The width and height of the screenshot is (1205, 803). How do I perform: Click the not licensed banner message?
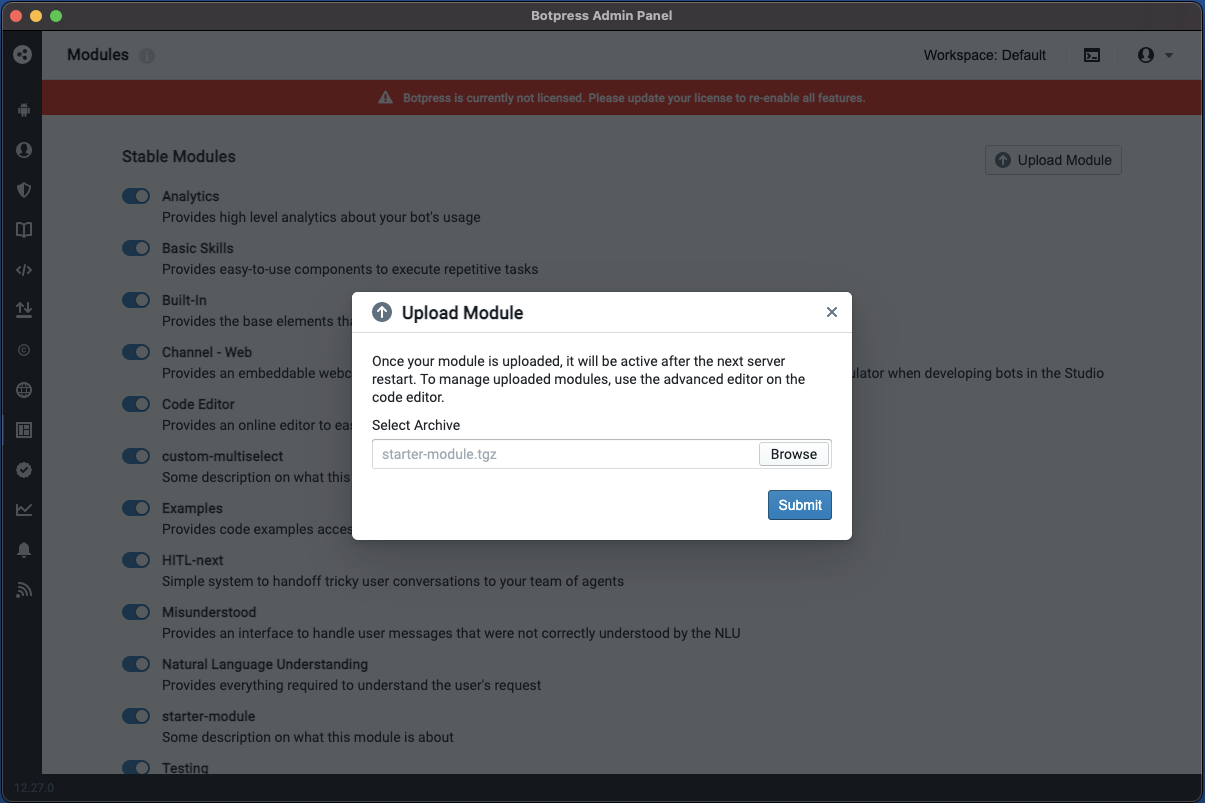tap(634, 98)
